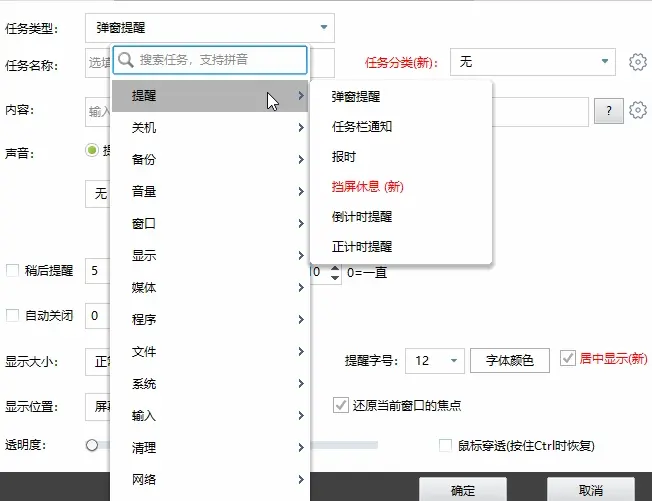
Task: Select 正计时提醒 from the submenu
Action: (x=401, y=247)
